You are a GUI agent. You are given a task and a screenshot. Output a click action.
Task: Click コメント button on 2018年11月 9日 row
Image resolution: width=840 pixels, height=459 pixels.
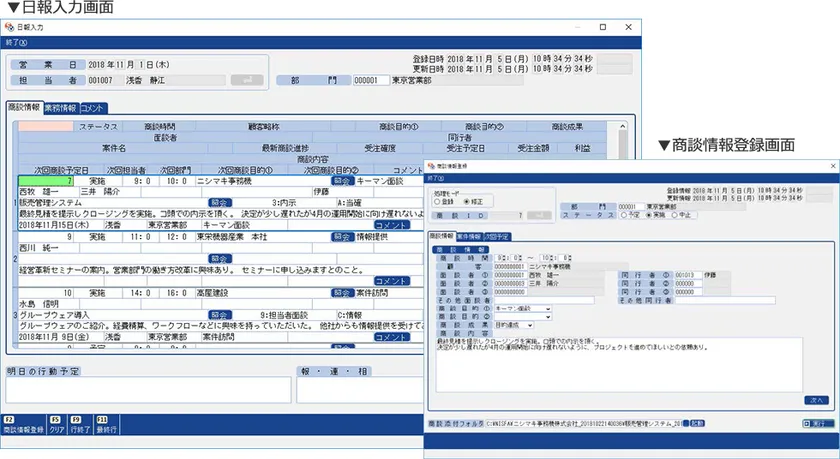pyautogui.click(x=392, y=337)
